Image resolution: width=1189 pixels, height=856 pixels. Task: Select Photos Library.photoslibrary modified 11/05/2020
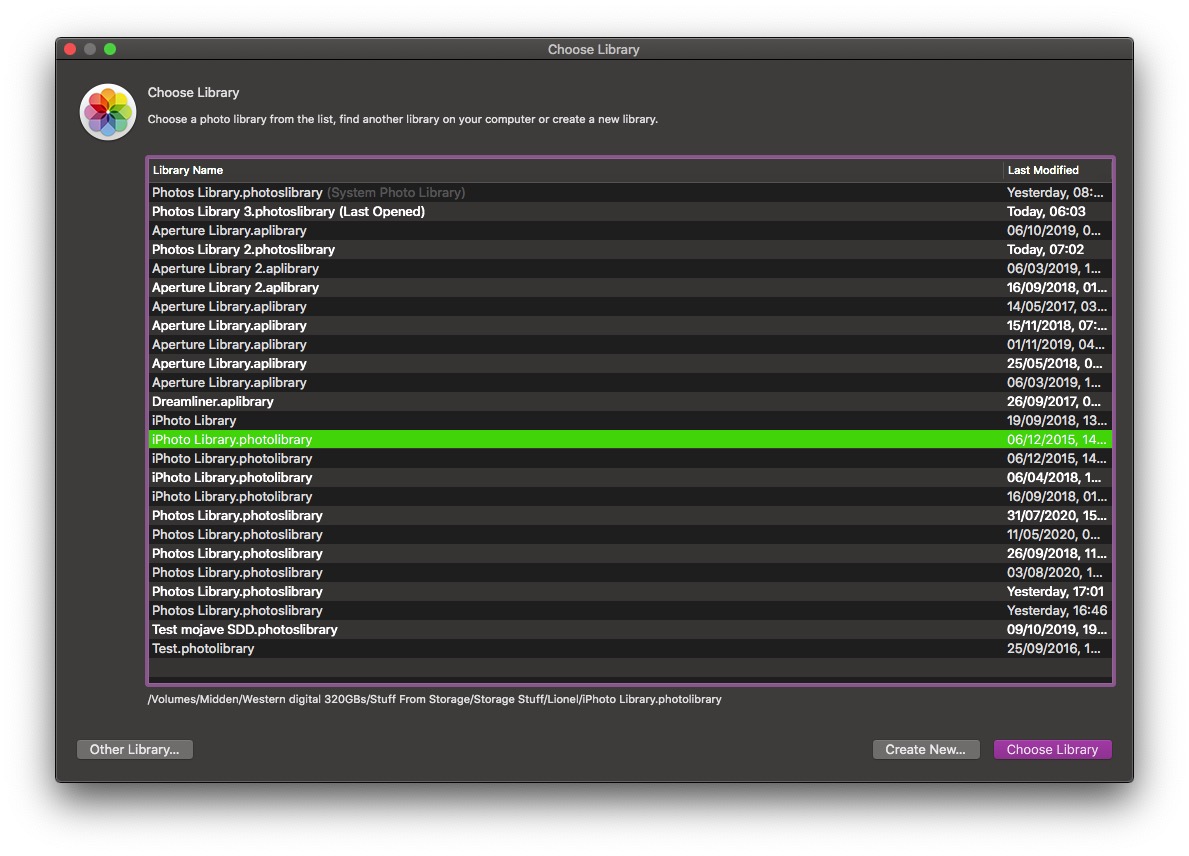tap(630, 534)
